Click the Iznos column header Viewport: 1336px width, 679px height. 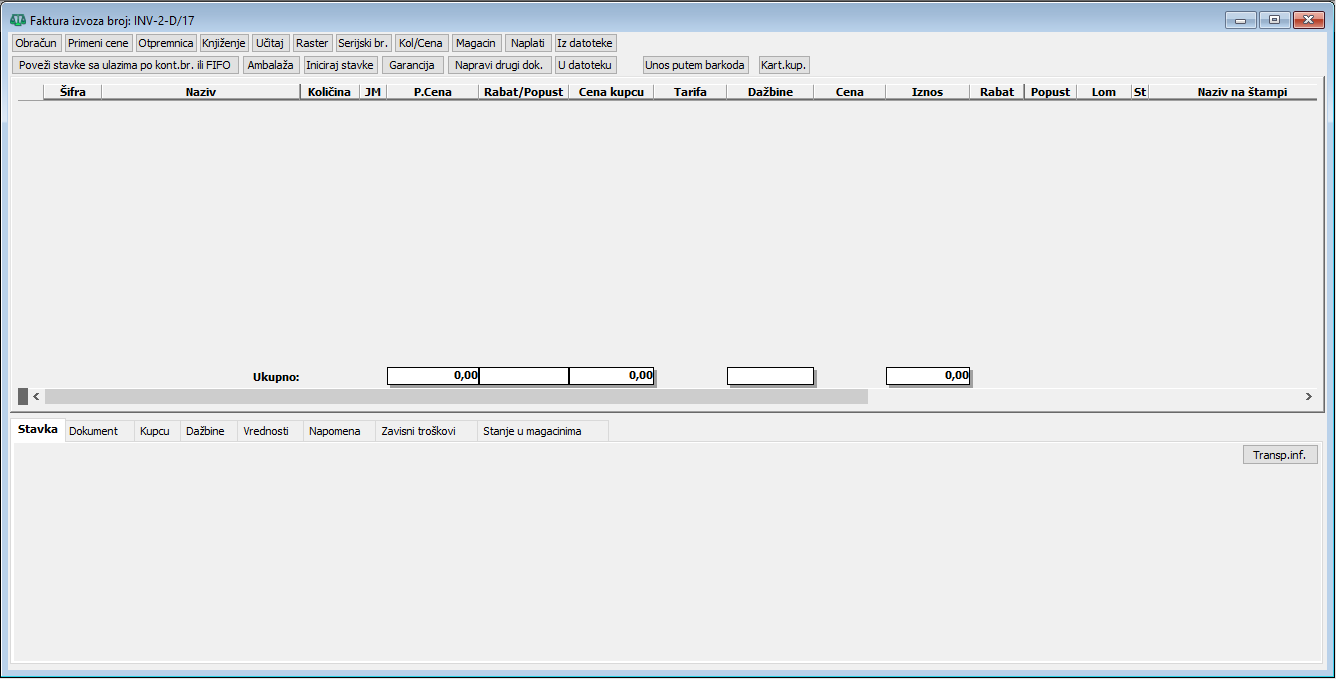[927, 92]
